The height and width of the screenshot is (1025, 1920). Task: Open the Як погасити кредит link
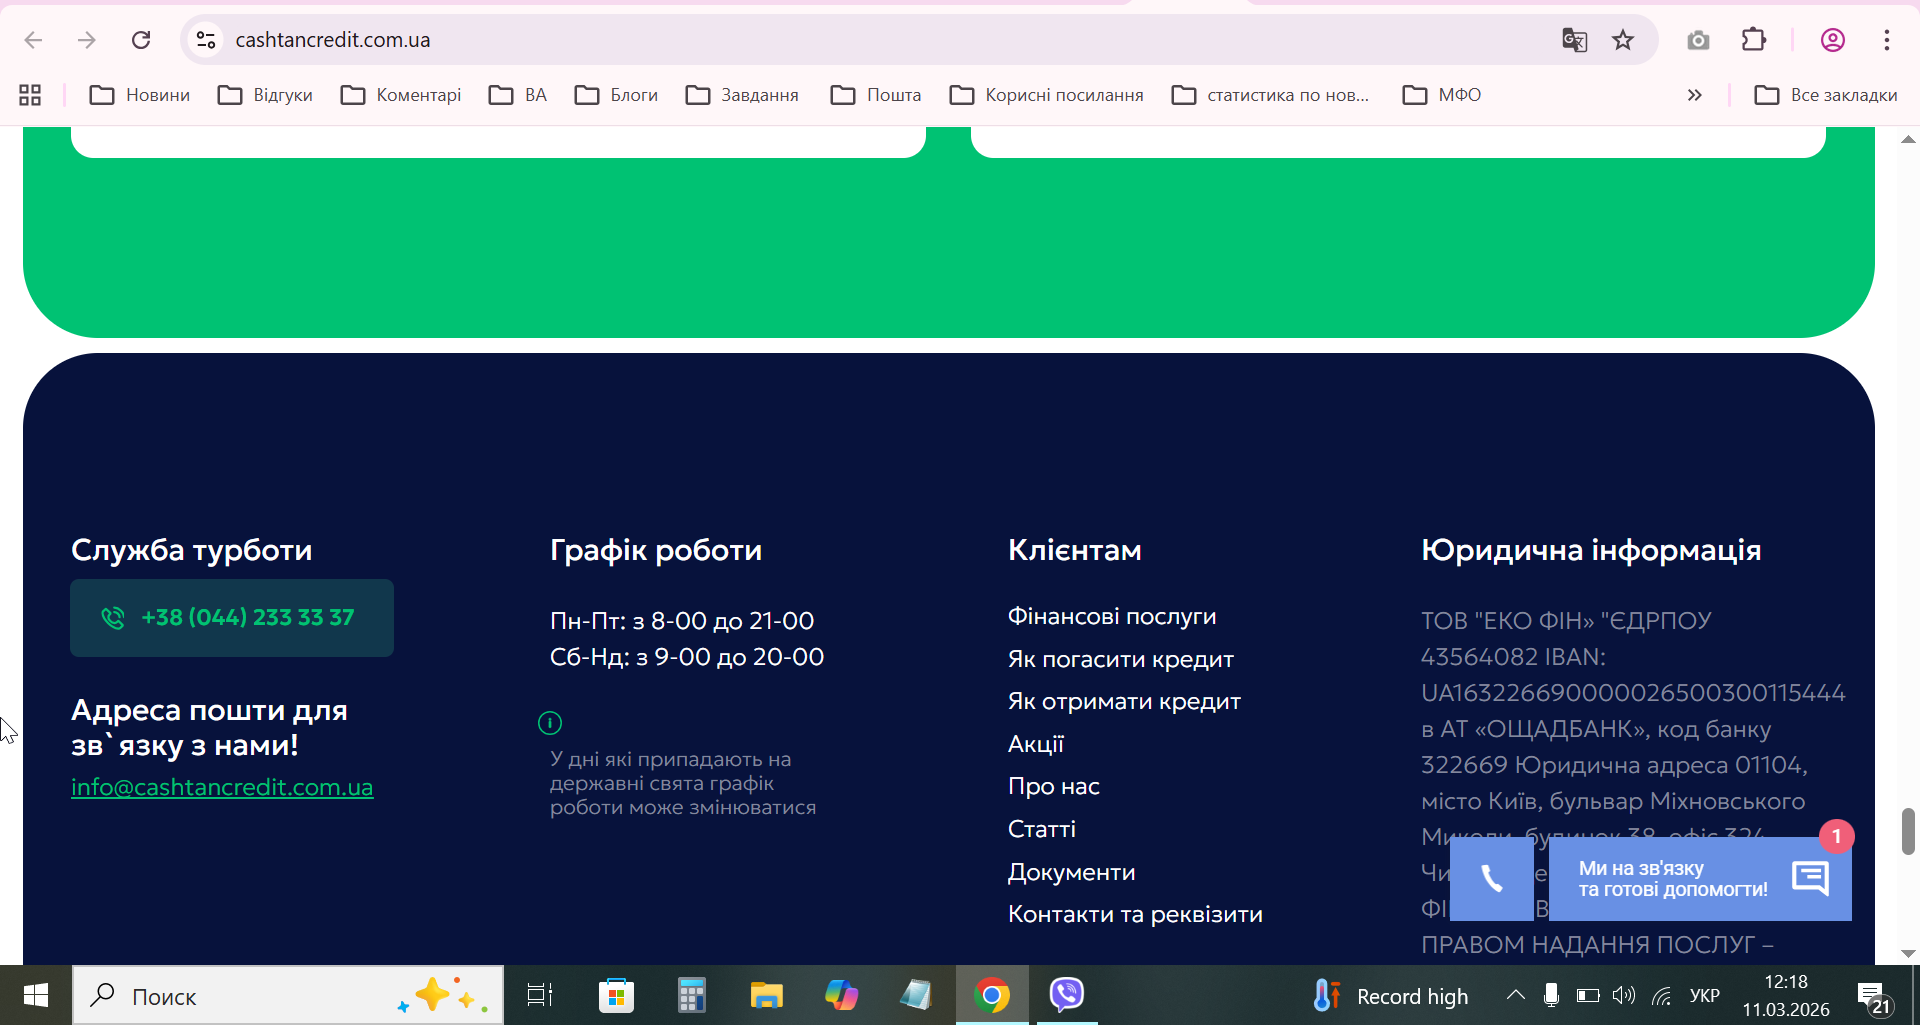tap(1121, 660)
